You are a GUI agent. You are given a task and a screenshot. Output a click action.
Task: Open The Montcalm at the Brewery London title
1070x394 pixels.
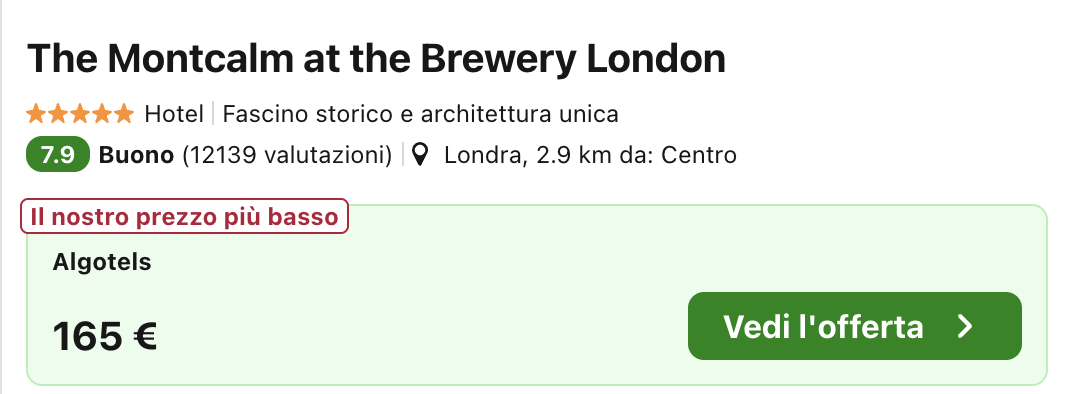376,59
